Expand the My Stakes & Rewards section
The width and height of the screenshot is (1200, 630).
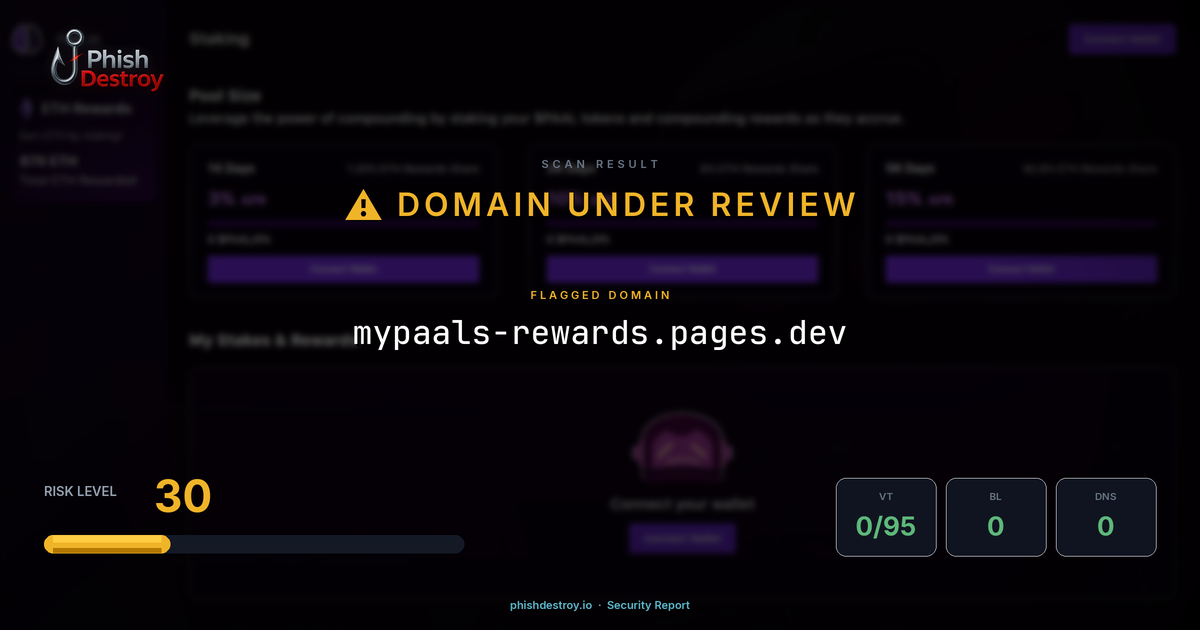(270, 340)
